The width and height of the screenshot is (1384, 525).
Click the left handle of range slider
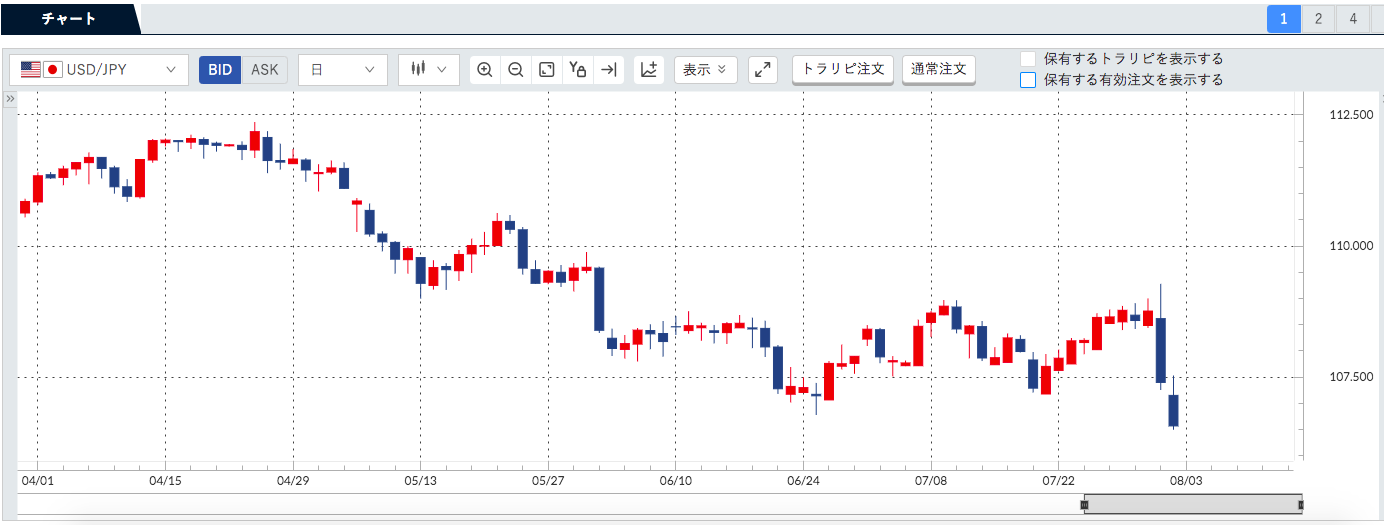coord(1084,505)
